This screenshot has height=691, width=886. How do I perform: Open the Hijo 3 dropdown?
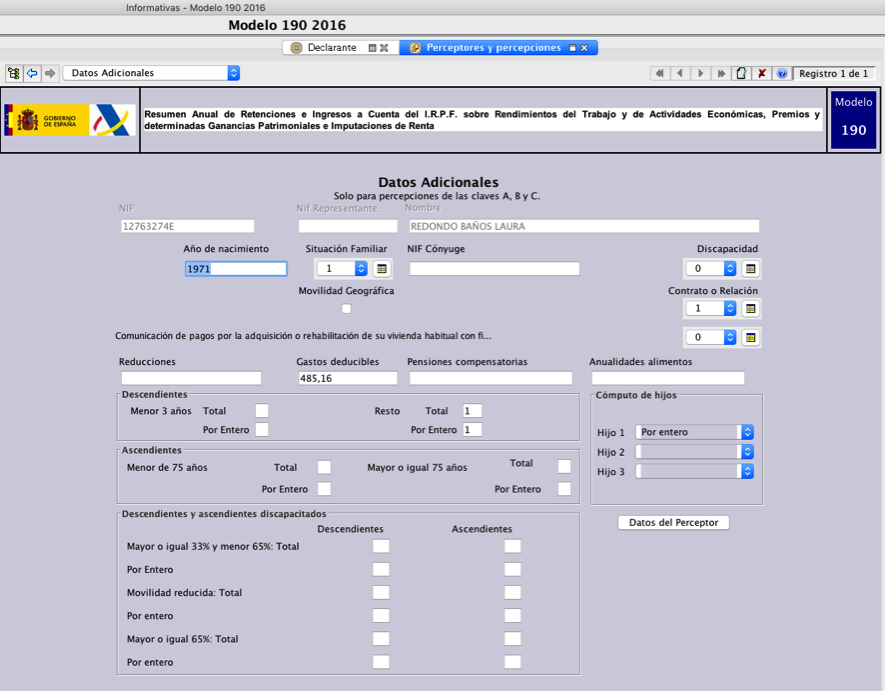(694, 471)
